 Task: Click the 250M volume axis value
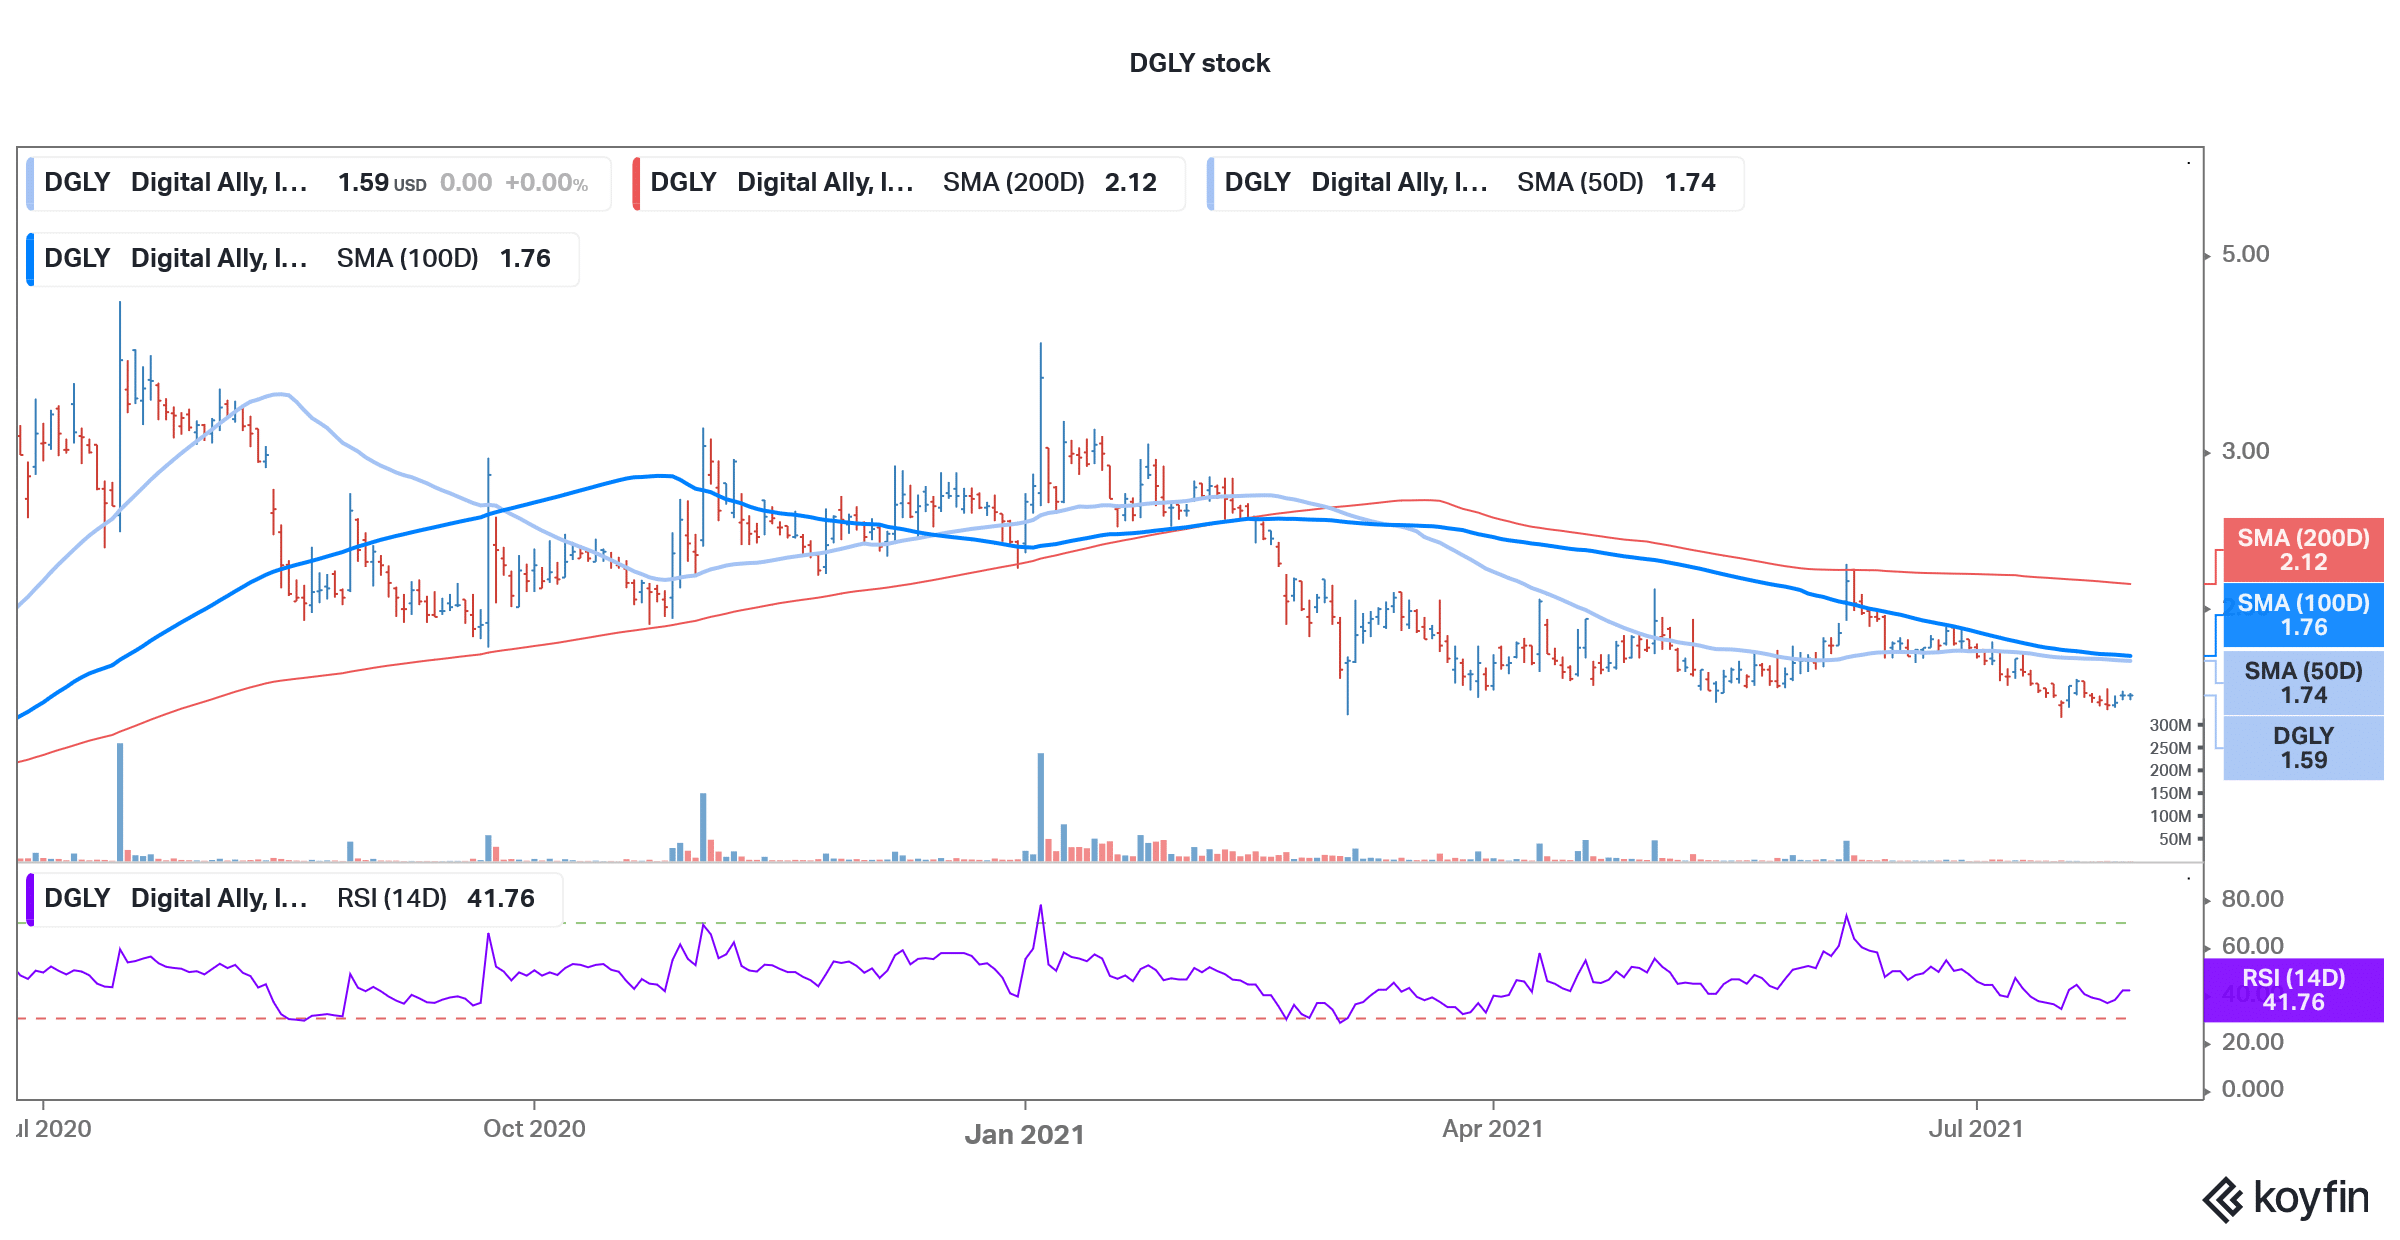click(2170, 748)
